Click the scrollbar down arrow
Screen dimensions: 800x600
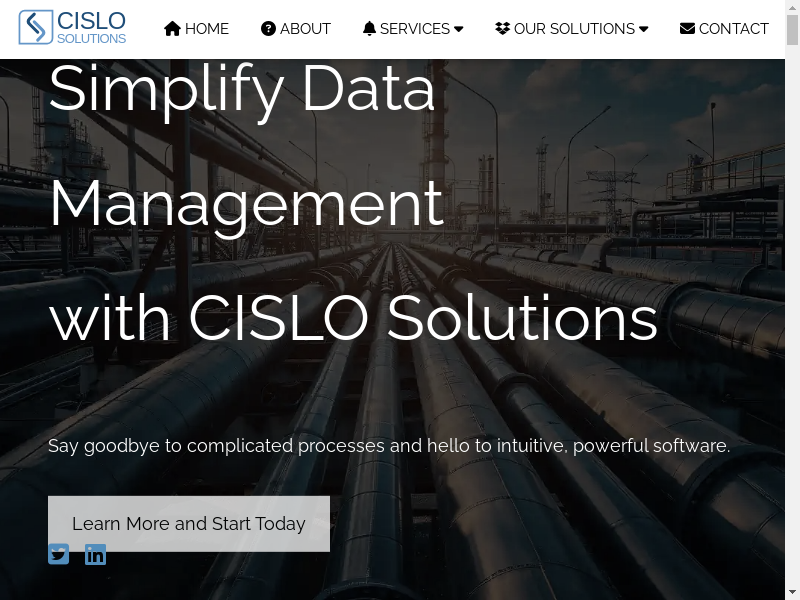[x=792, y=592]
